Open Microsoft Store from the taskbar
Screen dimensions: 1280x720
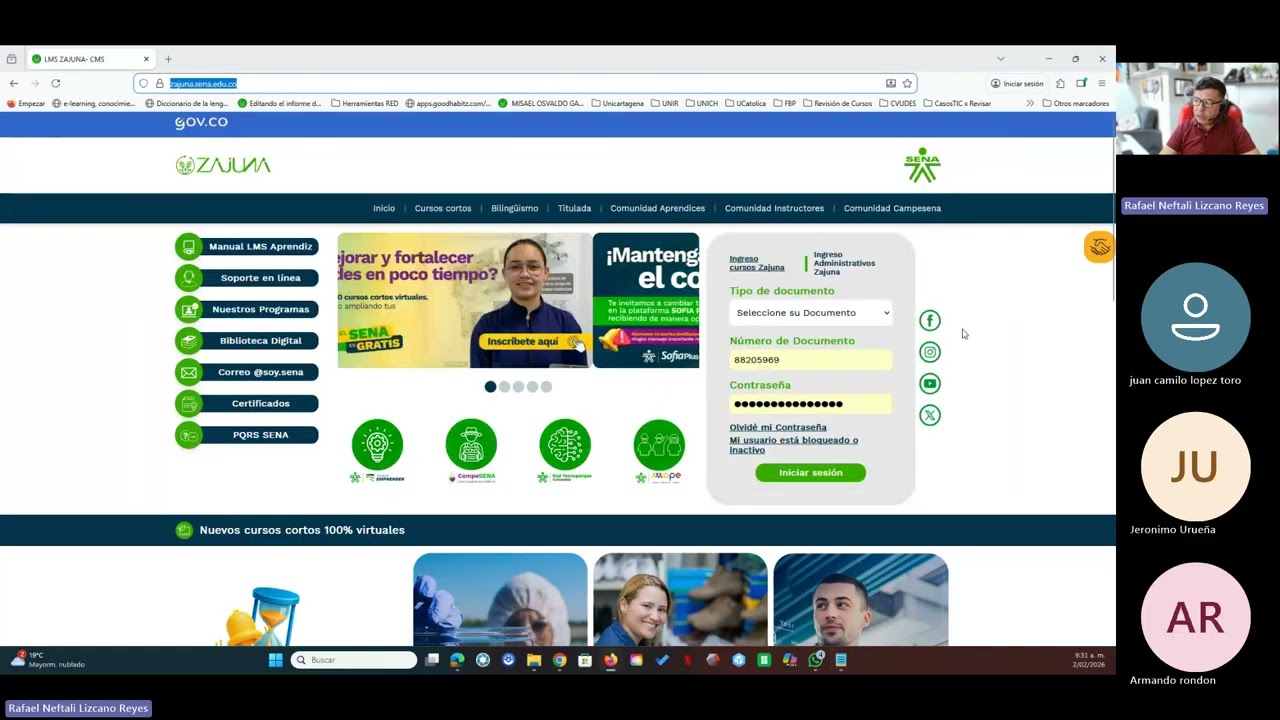click(x=585, y=660)
